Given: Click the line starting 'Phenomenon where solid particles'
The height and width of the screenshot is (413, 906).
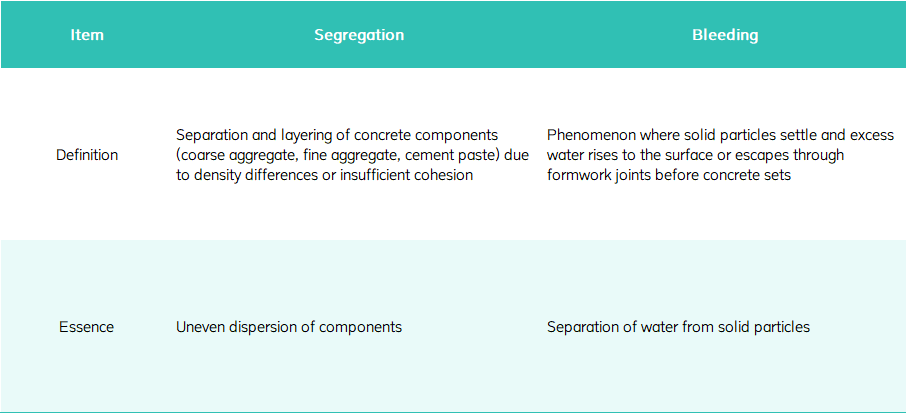Looking at the screenshot, I should point(720,135).
